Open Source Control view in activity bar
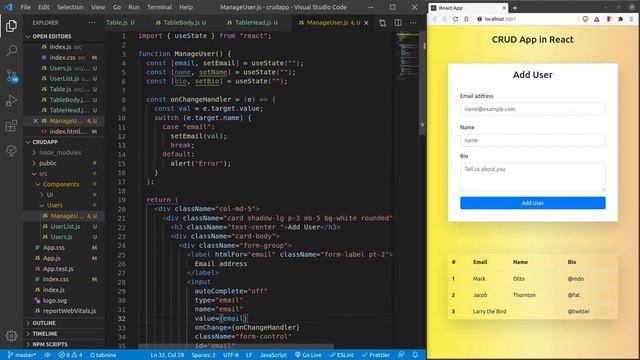 [11, 76]
